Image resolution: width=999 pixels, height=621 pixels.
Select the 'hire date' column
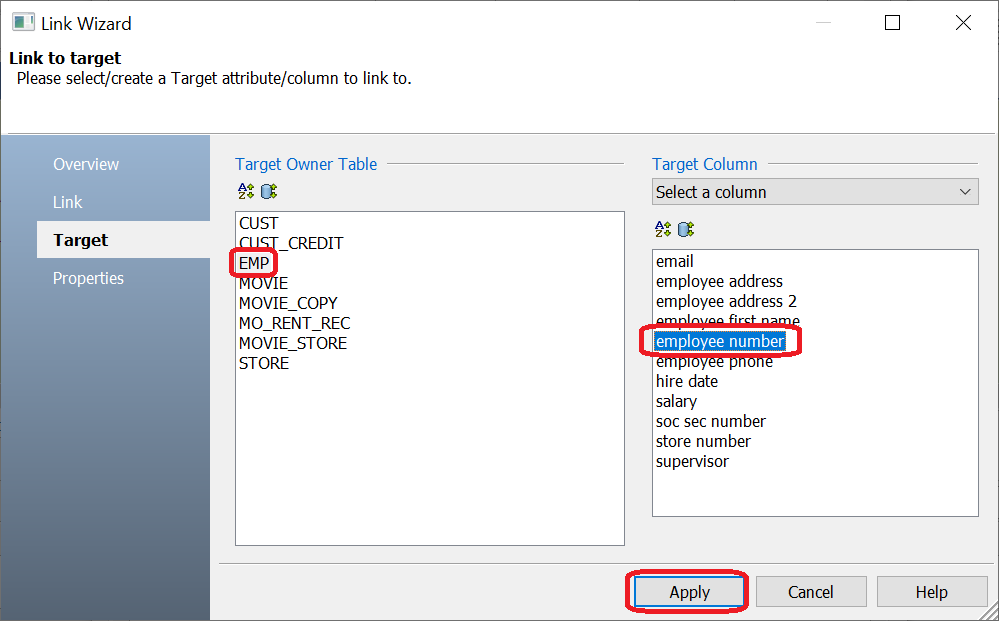coord(687,382)
